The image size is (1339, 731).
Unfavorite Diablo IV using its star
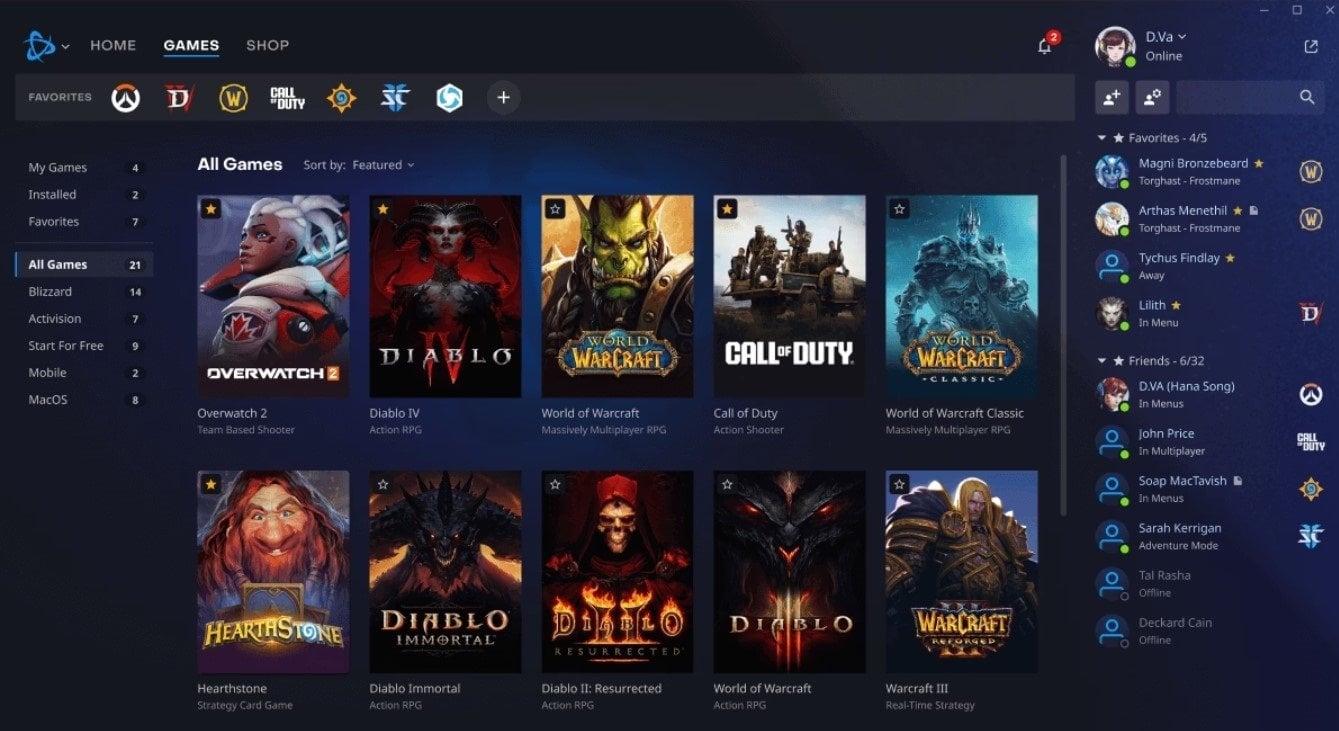point(383,209)
